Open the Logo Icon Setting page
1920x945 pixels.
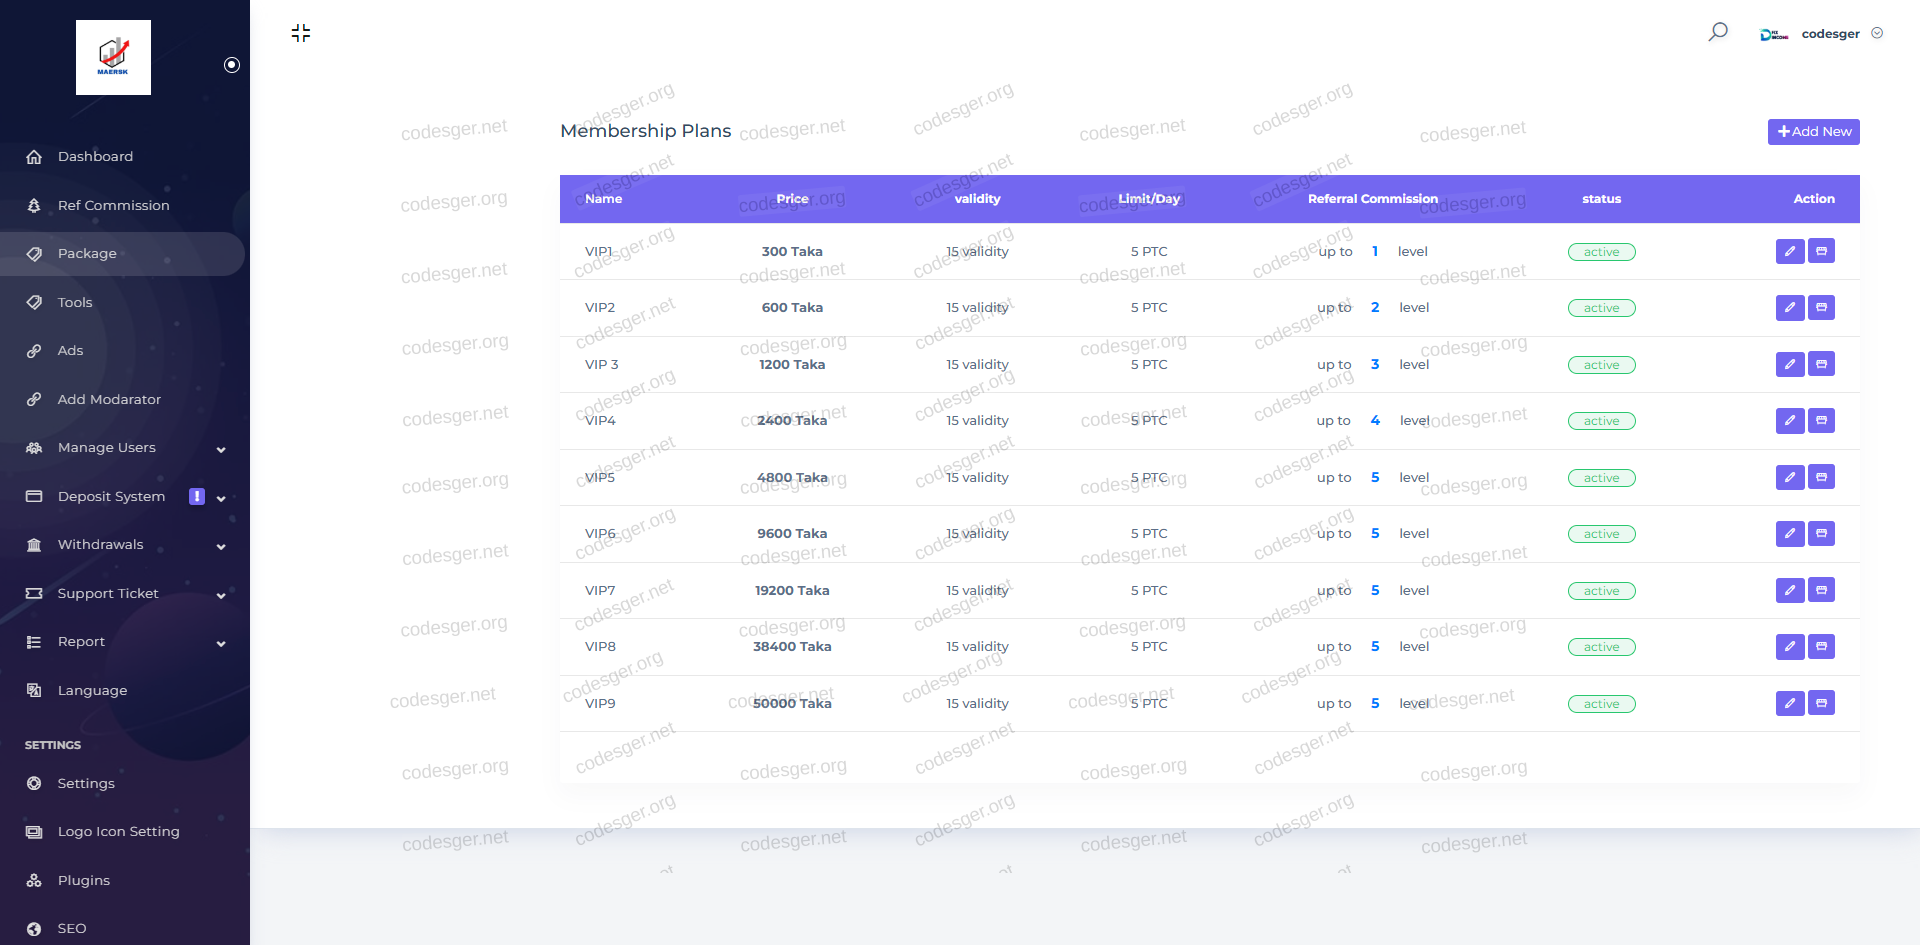(x=118, y=832)
